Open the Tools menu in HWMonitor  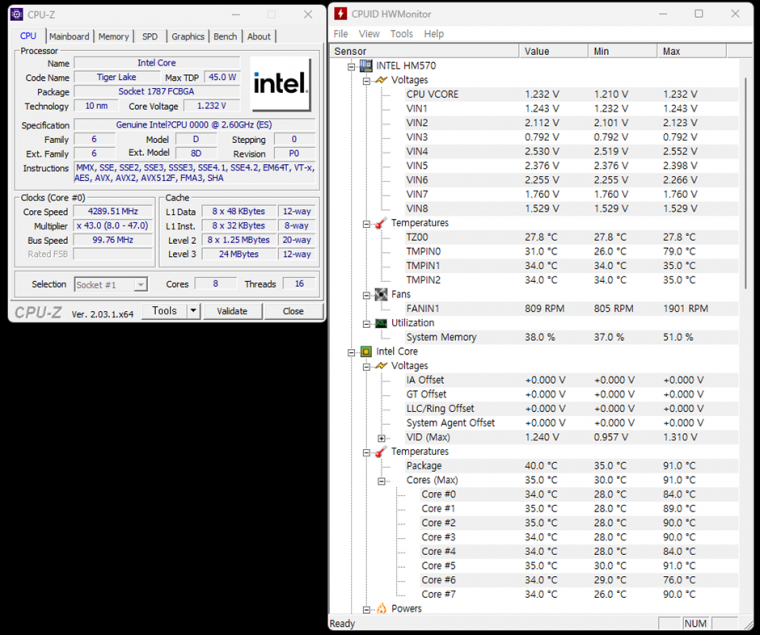pos(402,34)
